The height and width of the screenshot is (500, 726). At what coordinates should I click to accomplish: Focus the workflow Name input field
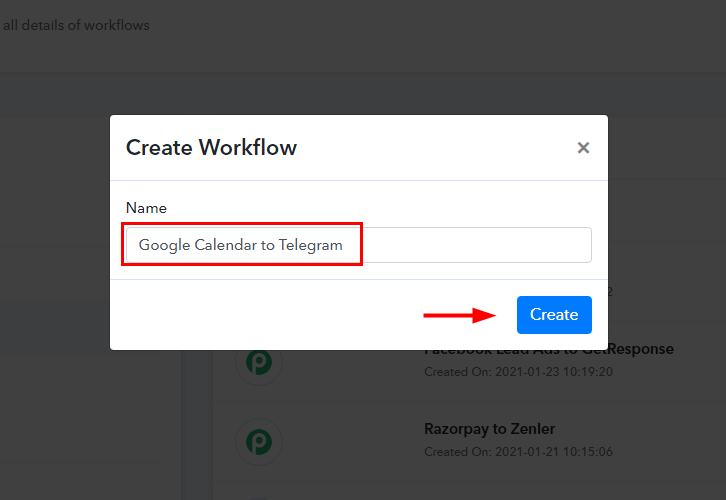[x=359, y=245]
